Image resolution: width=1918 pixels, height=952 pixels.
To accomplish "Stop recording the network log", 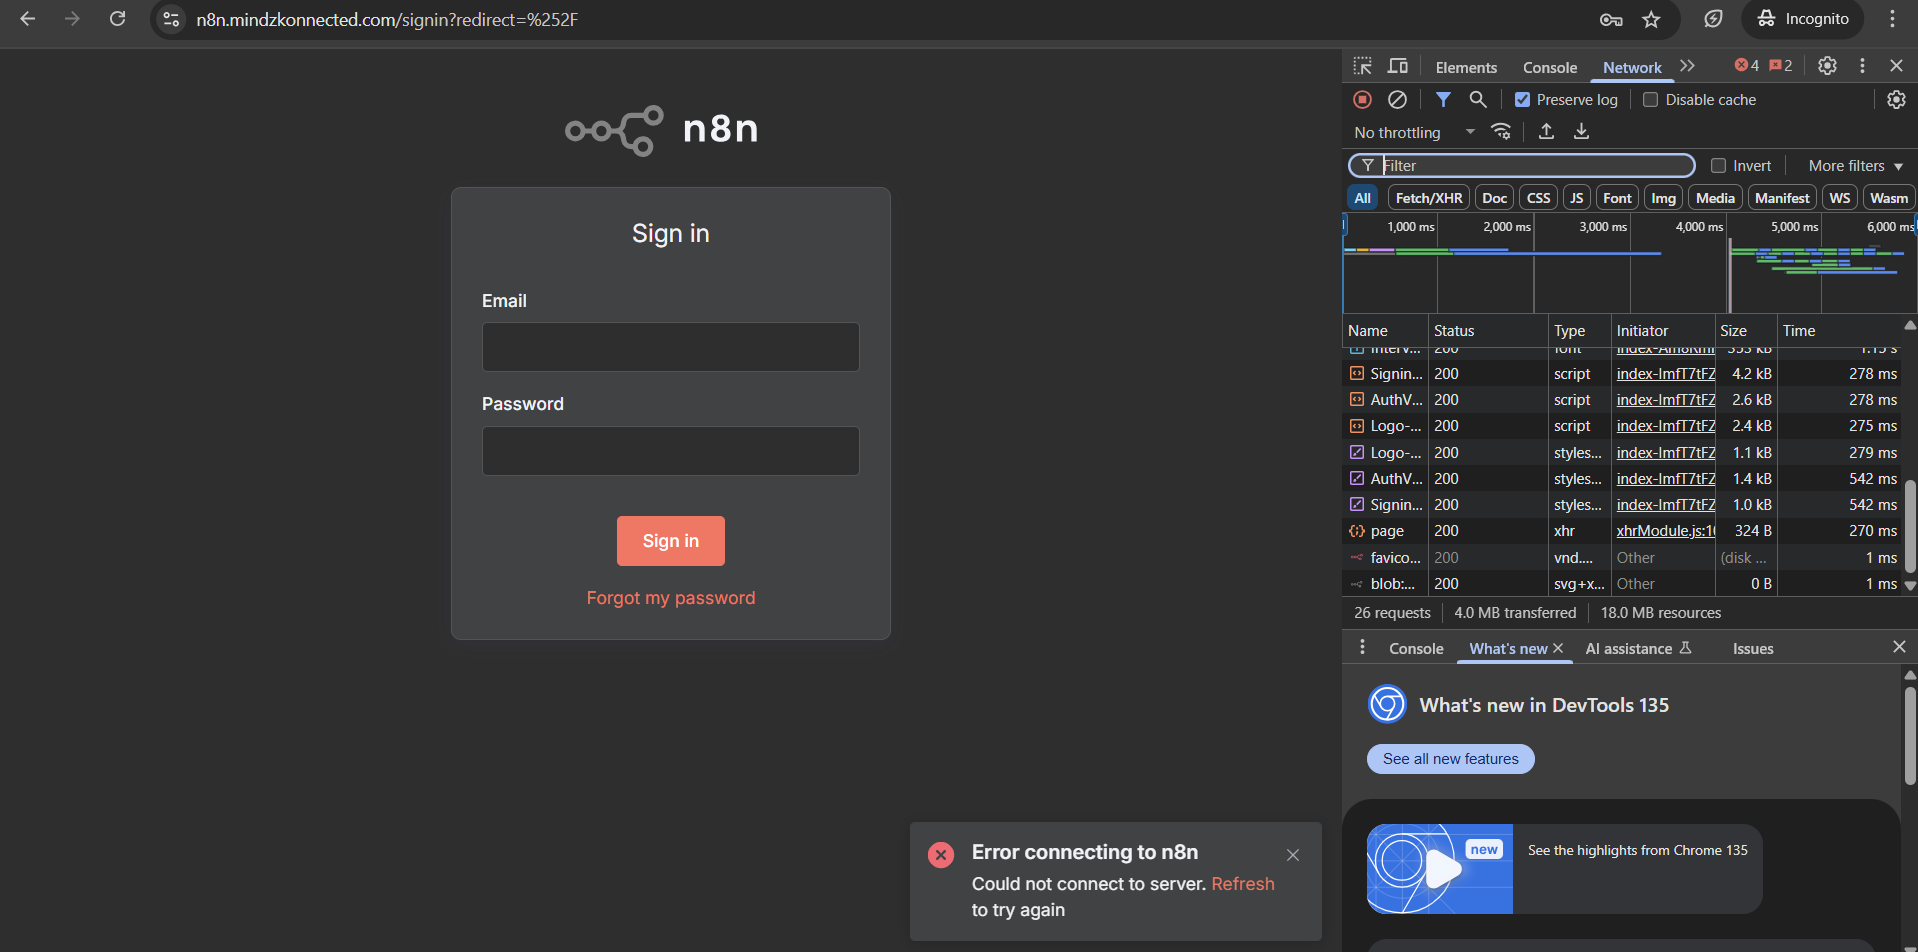I will 1362,99.
